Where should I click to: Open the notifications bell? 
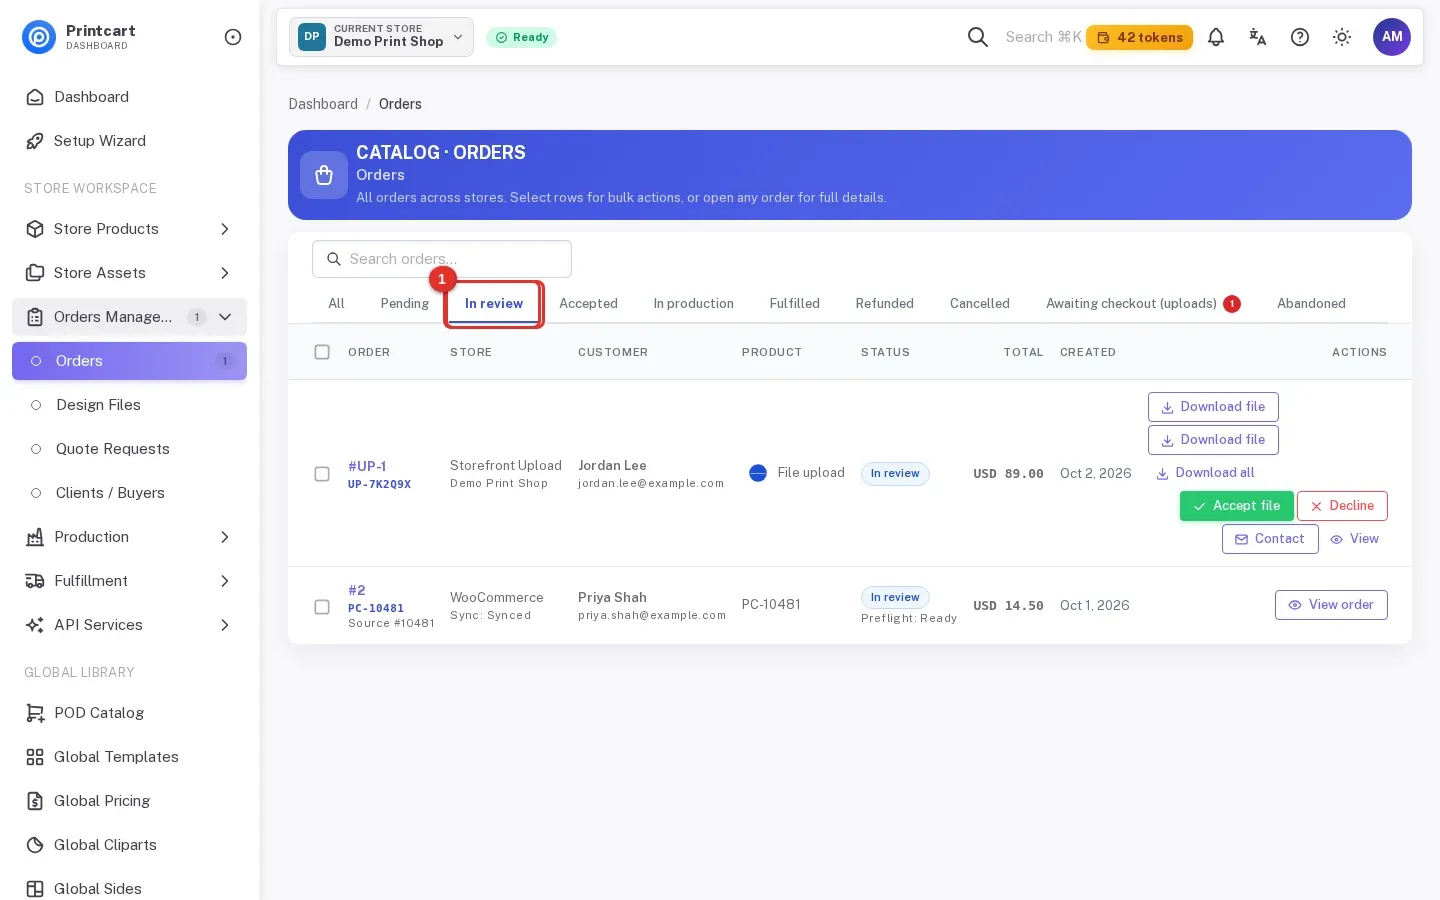1216,37
